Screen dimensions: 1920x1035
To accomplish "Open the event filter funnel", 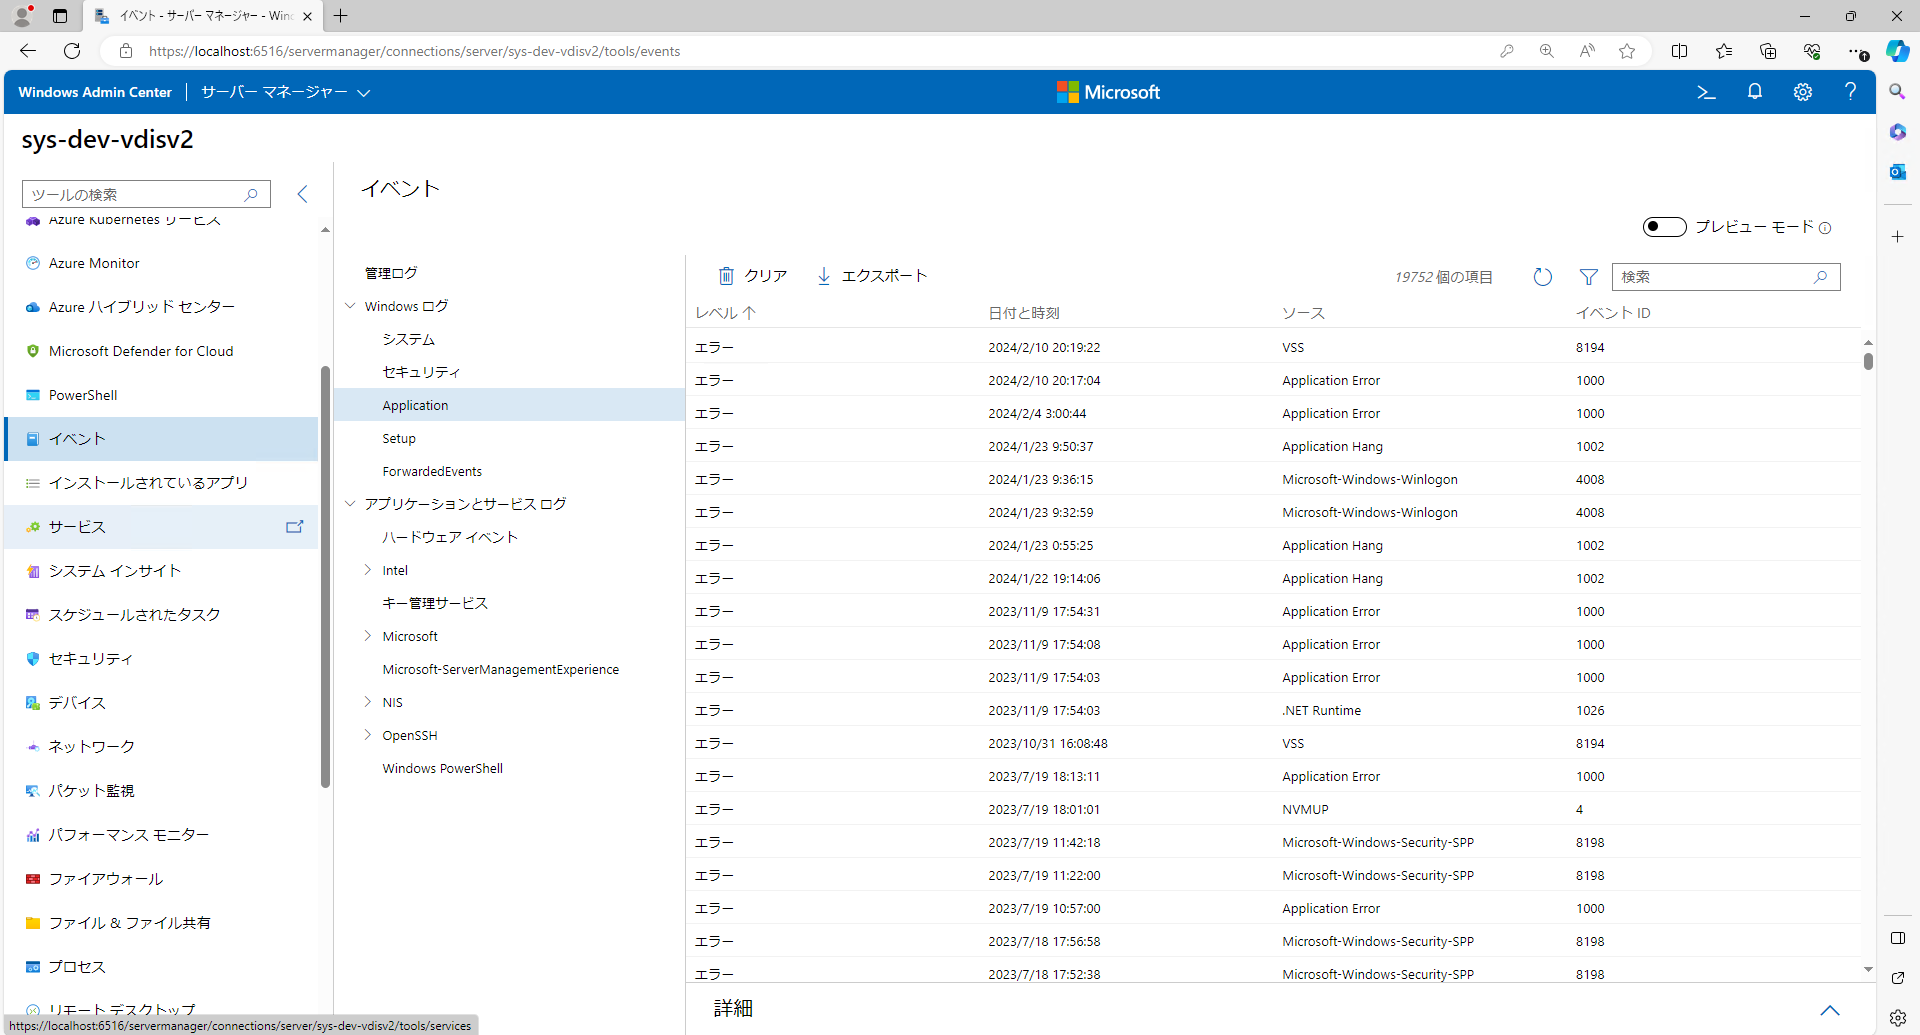I will click(x=1588, y=277).
